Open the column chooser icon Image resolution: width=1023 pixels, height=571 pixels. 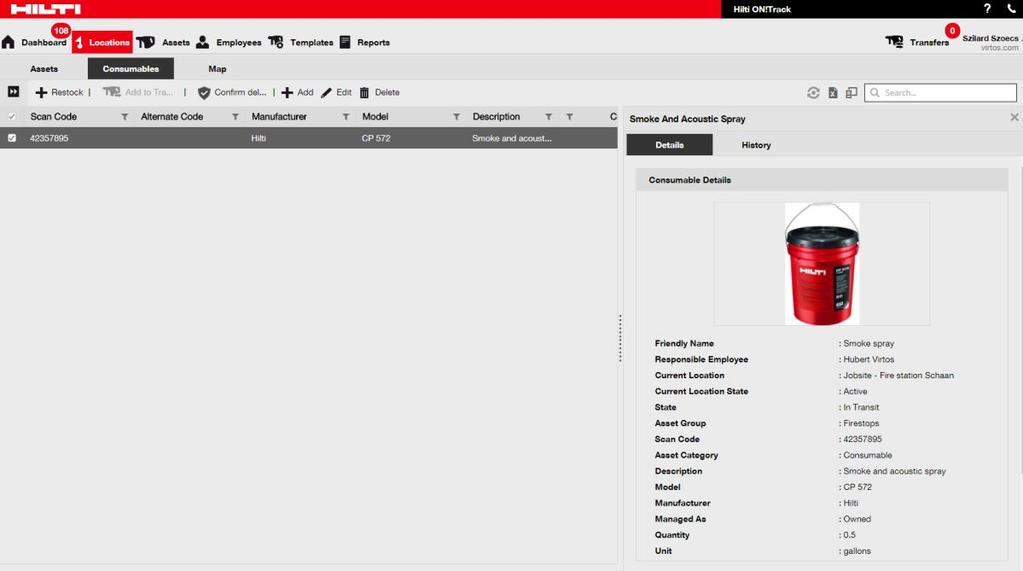[x=851, y=93]
